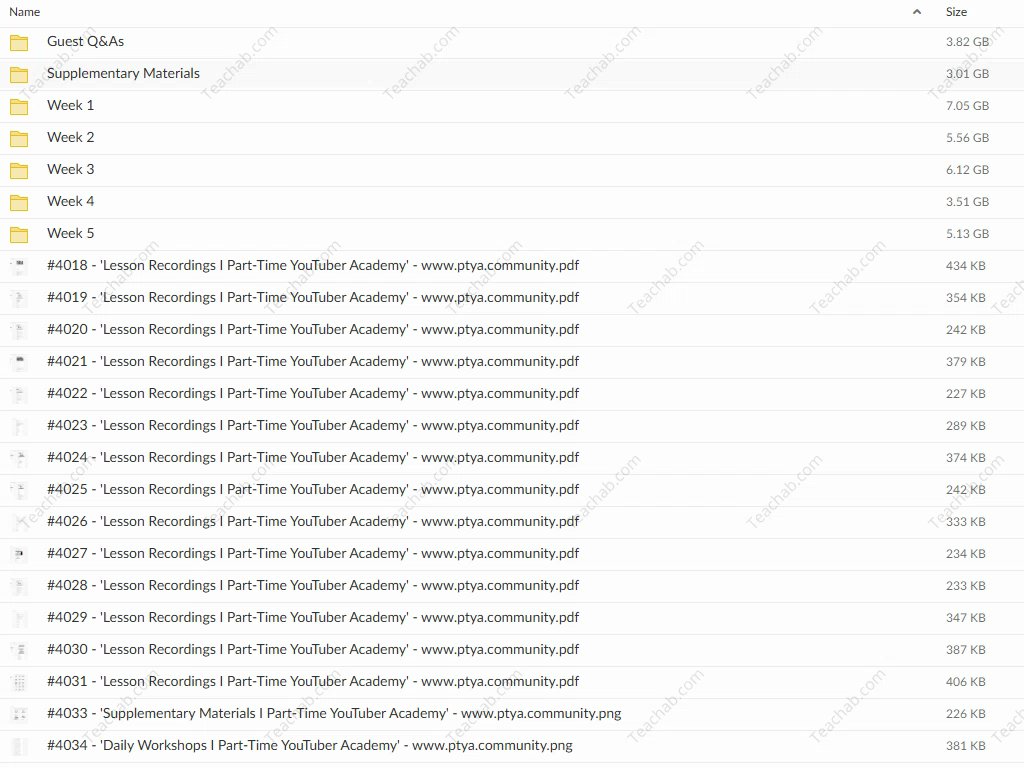Select the Week 5 folder name

[x=71, y=233]
